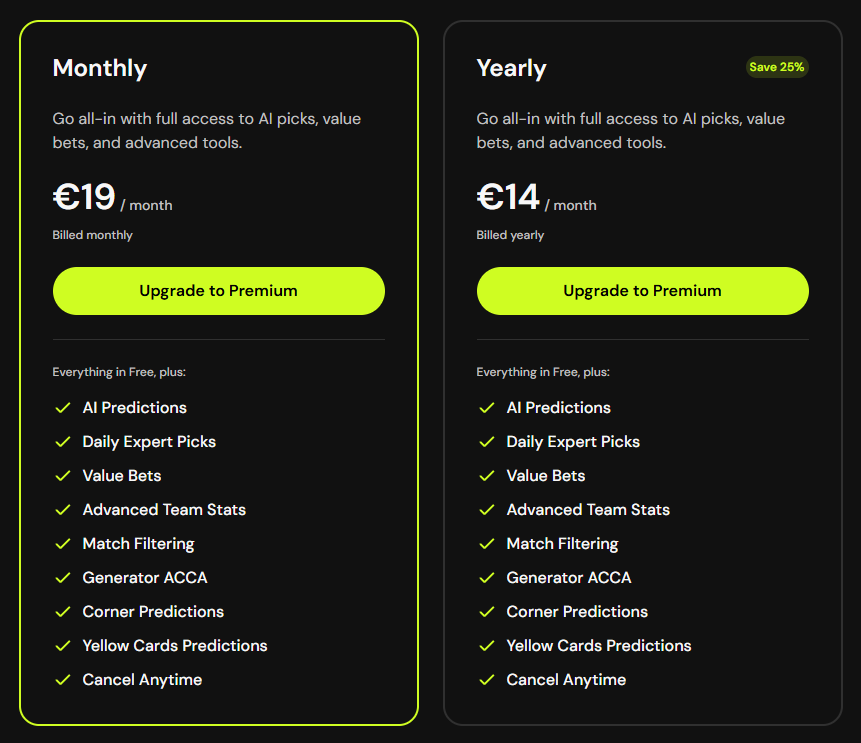861x743 pixels.
Task: Click checkmark beside Yearly Yellow Cards Predictions
Action: coord(487,646)
